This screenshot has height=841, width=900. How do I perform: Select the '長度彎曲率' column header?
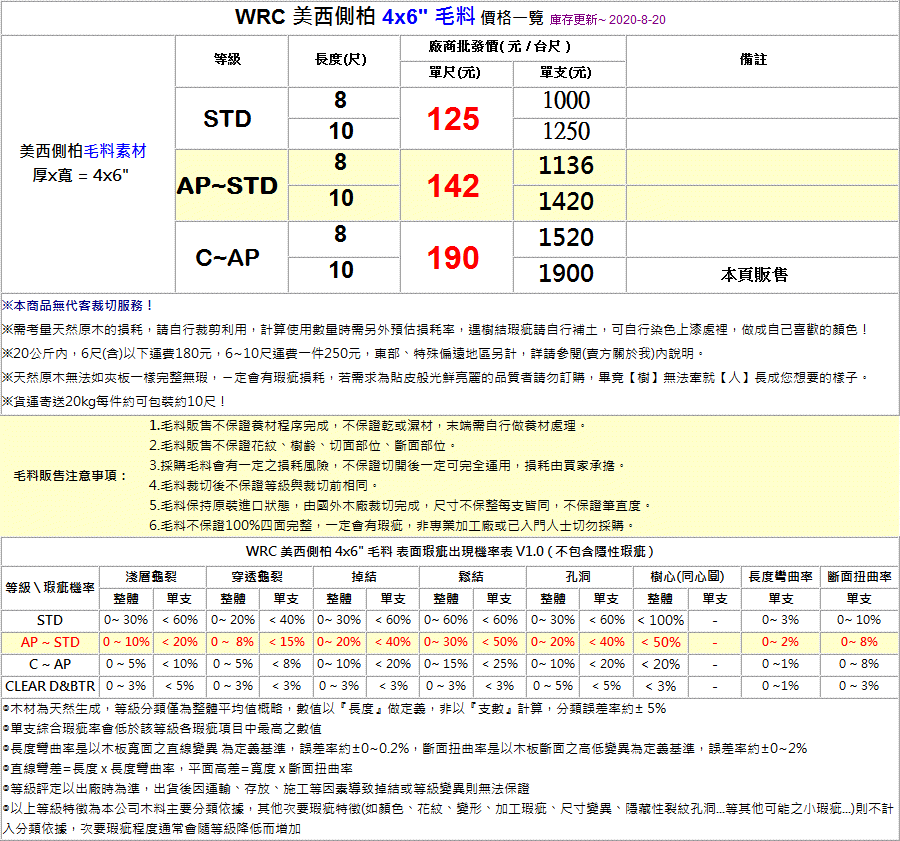[781, 577]
